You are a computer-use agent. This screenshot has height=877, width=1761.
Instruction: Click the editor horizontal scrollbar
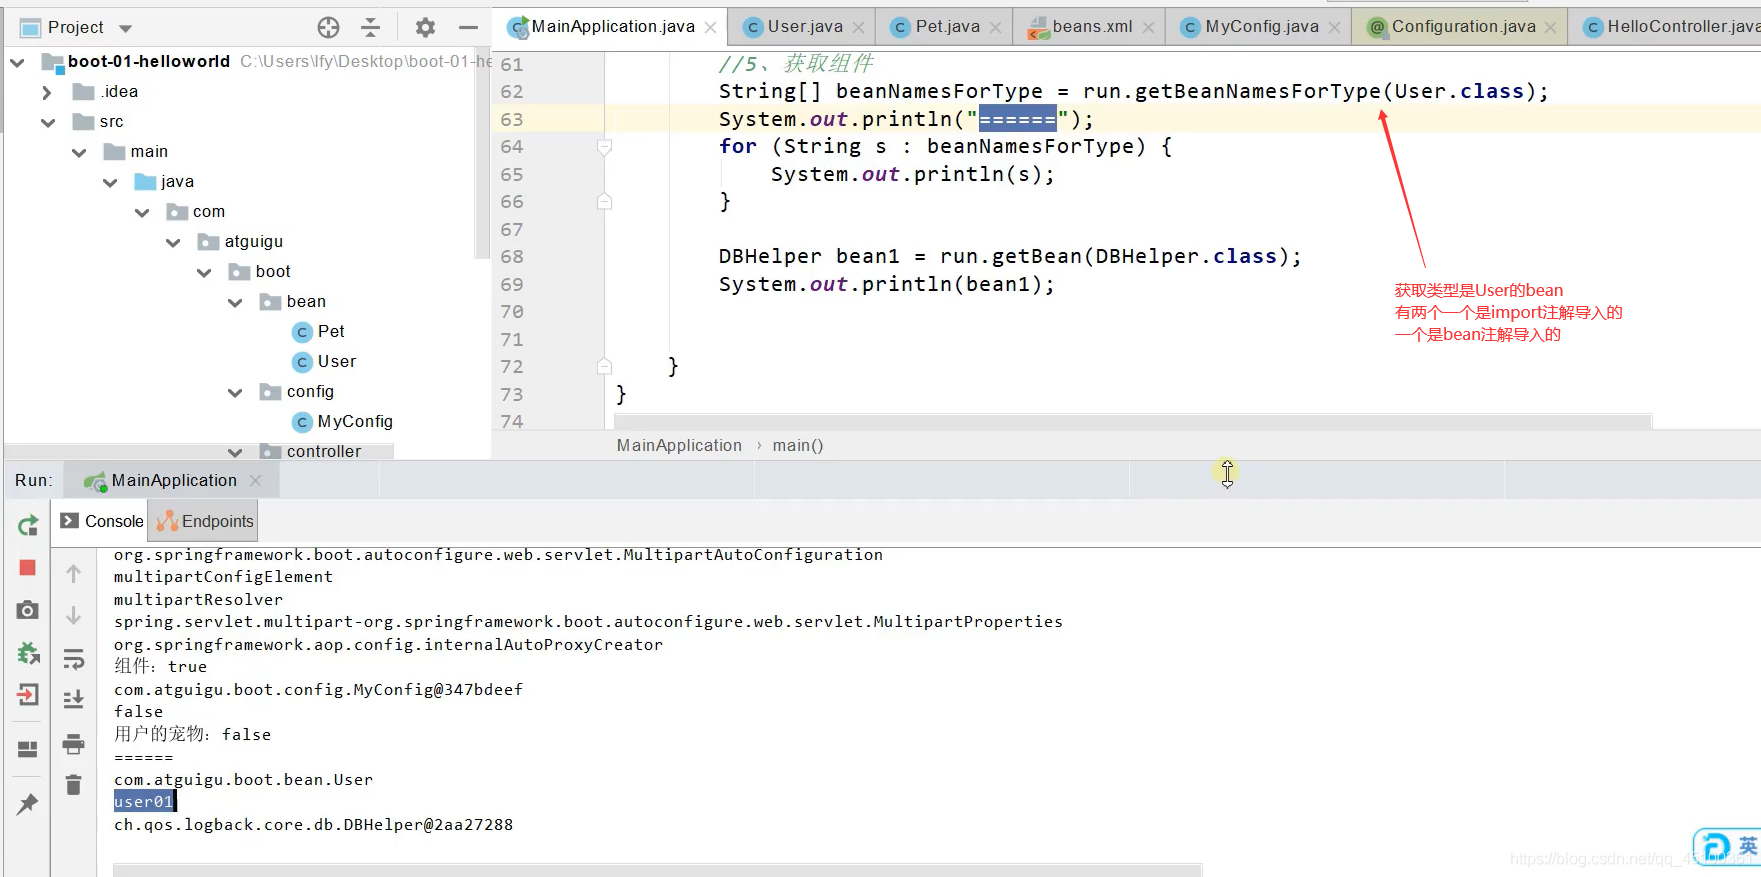coord(1132,422)
